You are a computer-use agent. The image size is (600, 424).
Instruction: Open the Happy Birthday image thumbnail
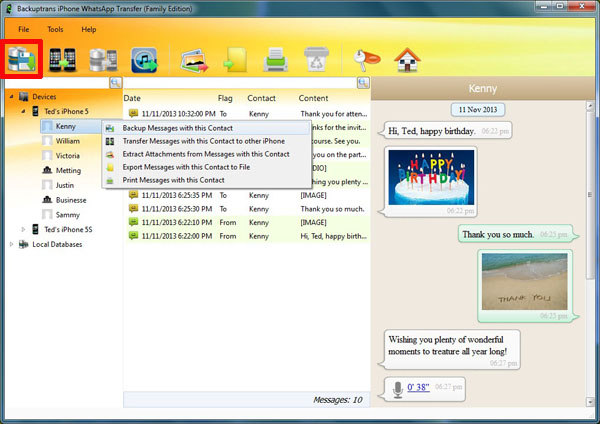[431, 177]
